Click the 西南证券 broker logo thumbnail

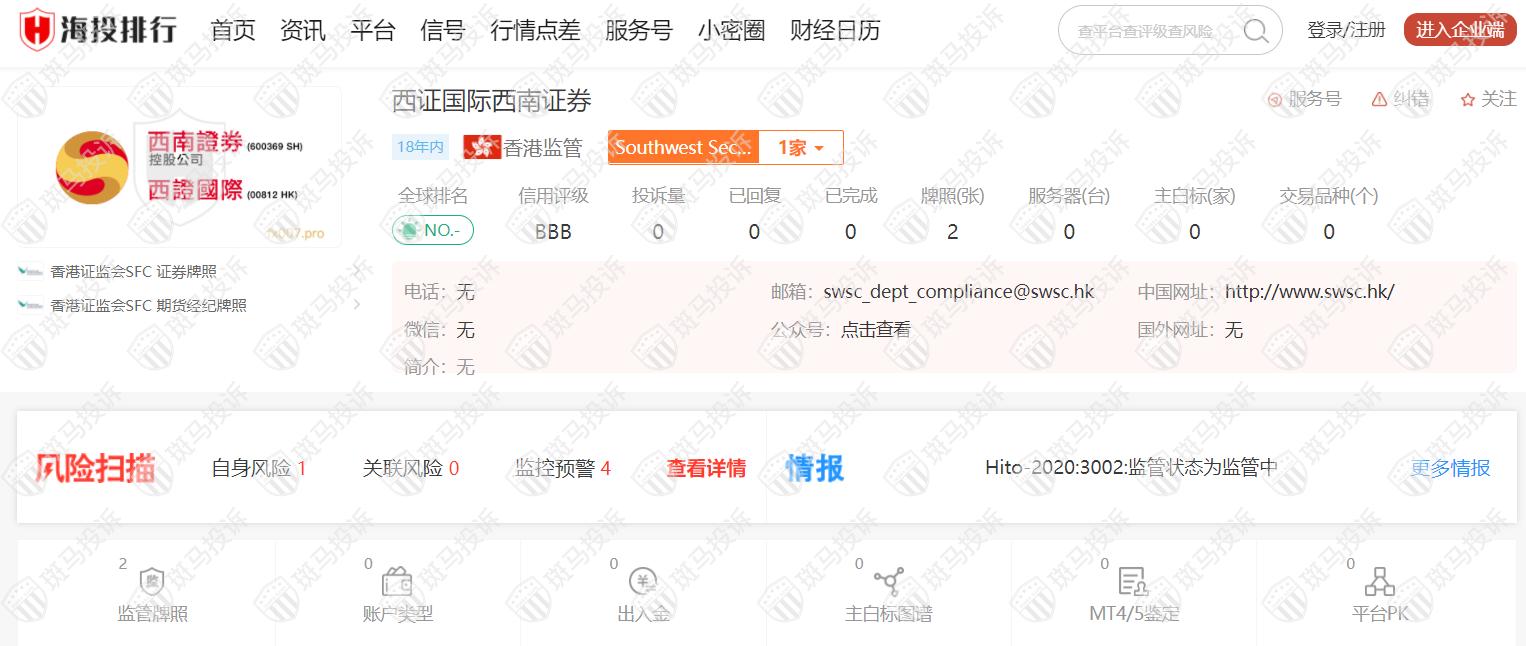180,167
